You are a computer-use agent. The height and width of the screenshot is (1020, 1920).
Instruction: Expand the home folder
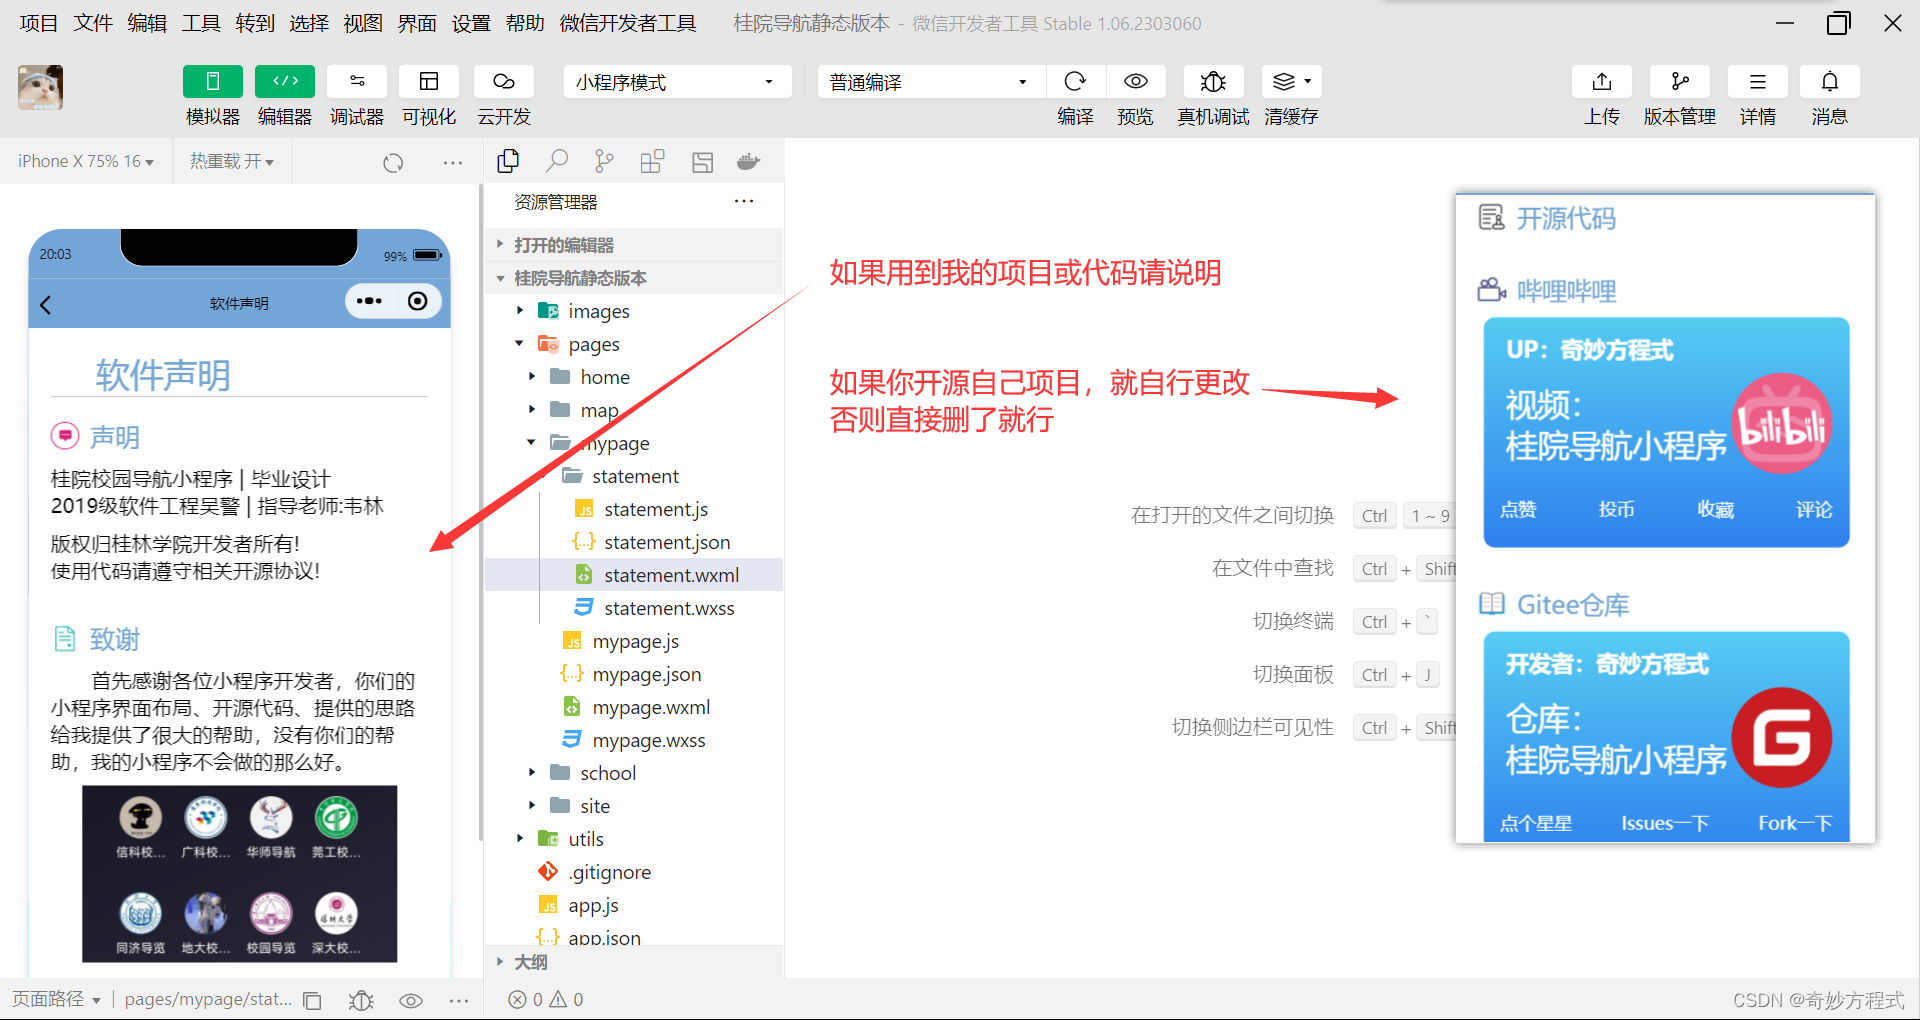coord(634,377)
